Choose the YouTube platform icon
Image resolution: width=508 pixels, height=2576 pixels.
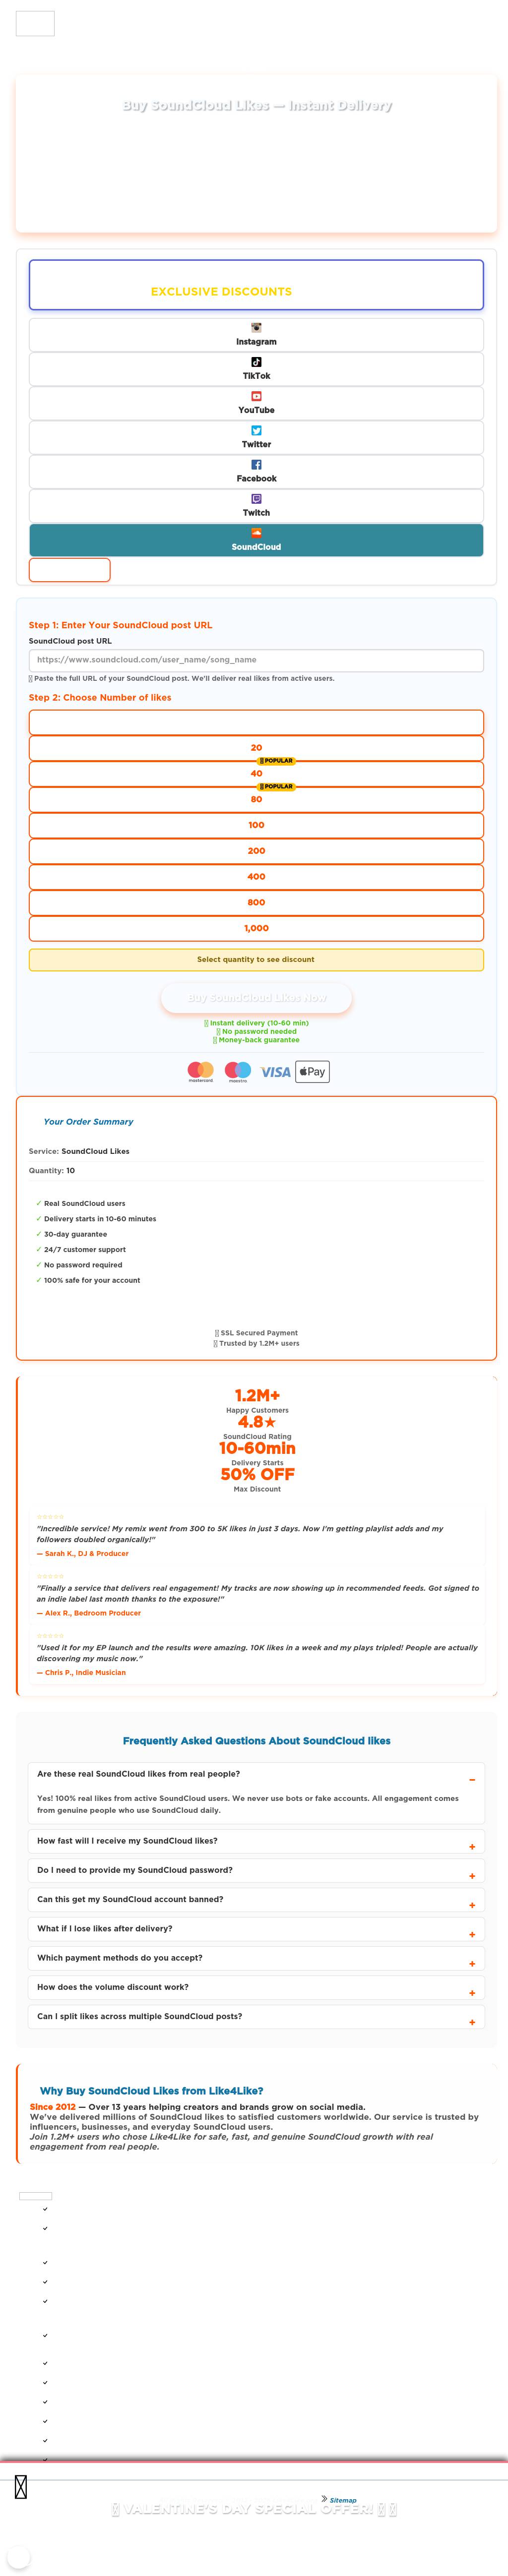(256, 396)
